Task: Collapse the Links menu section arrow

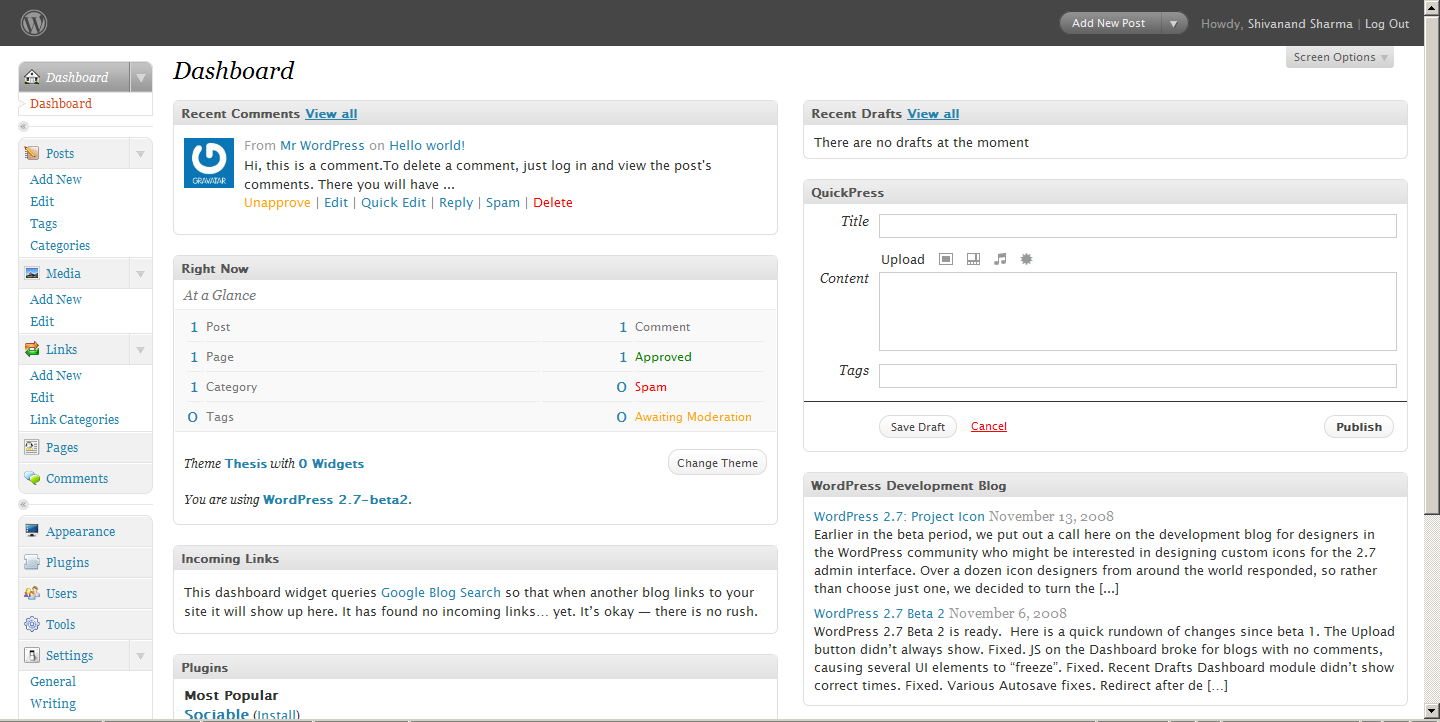Action: [x=141, y=349]
